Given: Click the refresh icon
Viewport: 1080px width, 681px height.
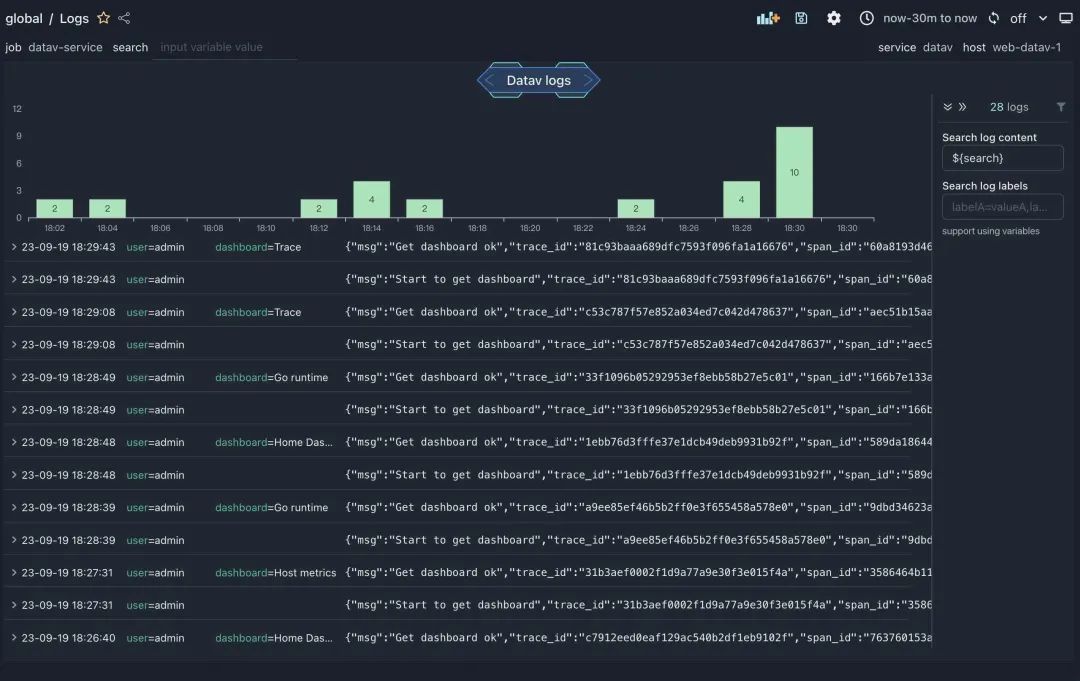Looking at the screenshot, I should coord(994,18).
